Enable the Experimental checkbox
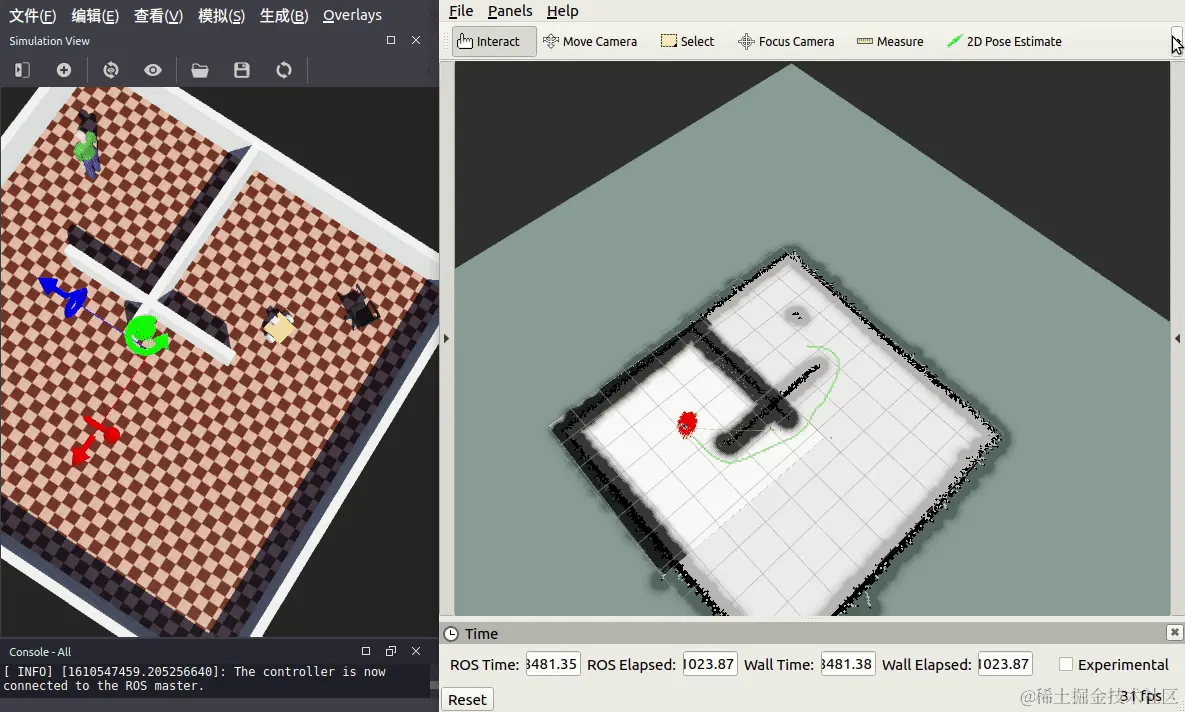 [x=1066, y=664]
